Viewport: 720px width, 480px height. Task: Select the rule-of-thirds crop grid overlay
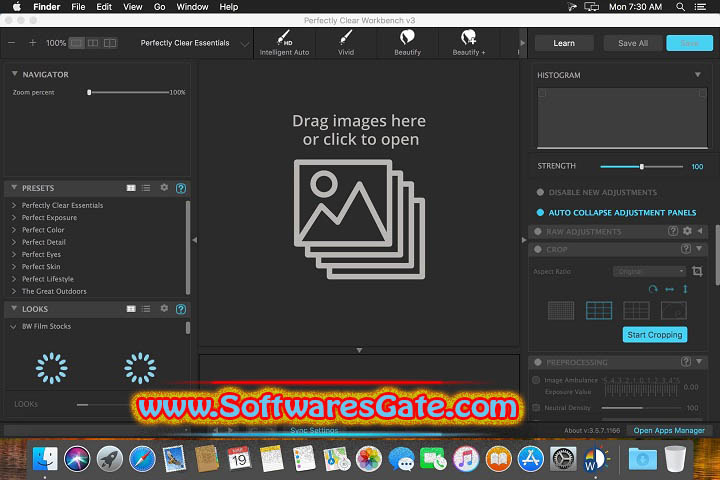(x=599, y=310)
